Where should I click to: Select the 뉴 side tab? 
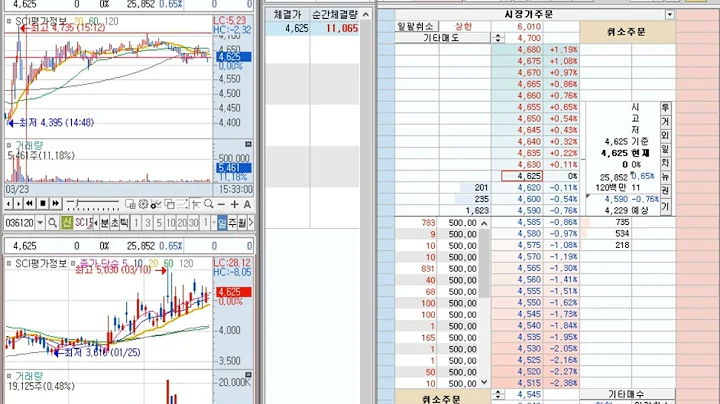click(x=665, y=177)
